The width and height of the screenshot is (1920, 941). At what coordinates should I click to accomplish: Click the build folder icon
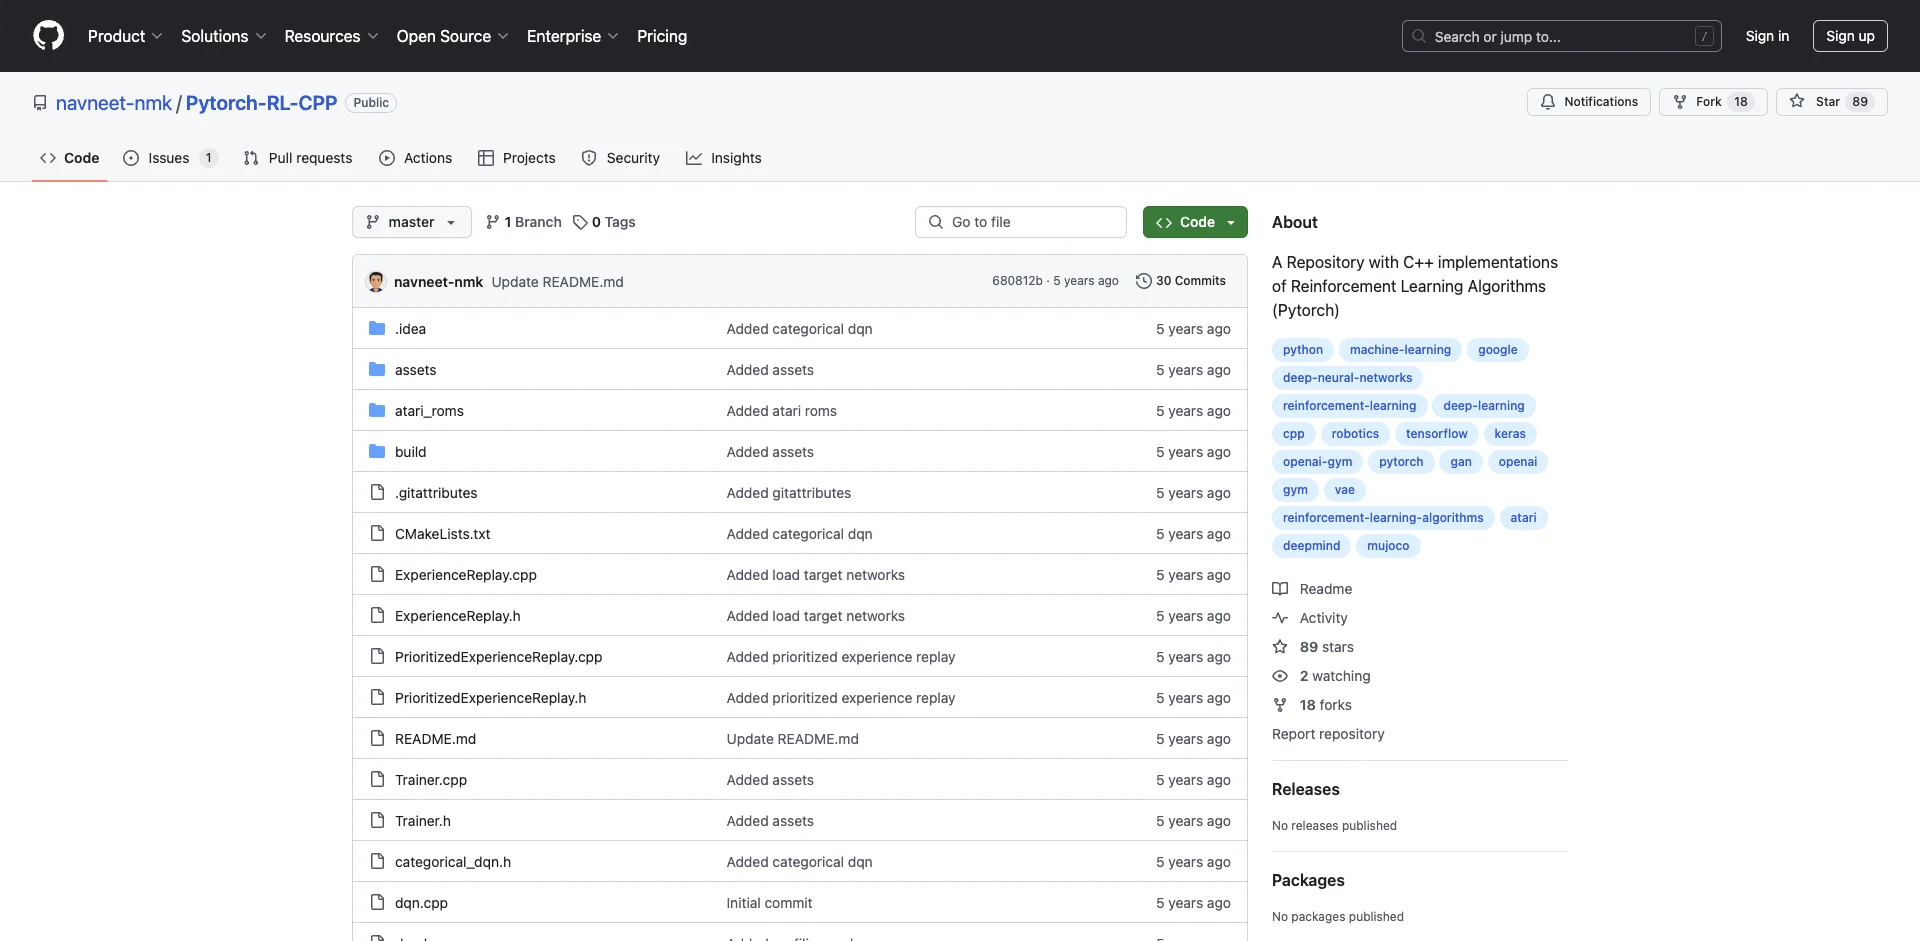[x=377, y=452]
